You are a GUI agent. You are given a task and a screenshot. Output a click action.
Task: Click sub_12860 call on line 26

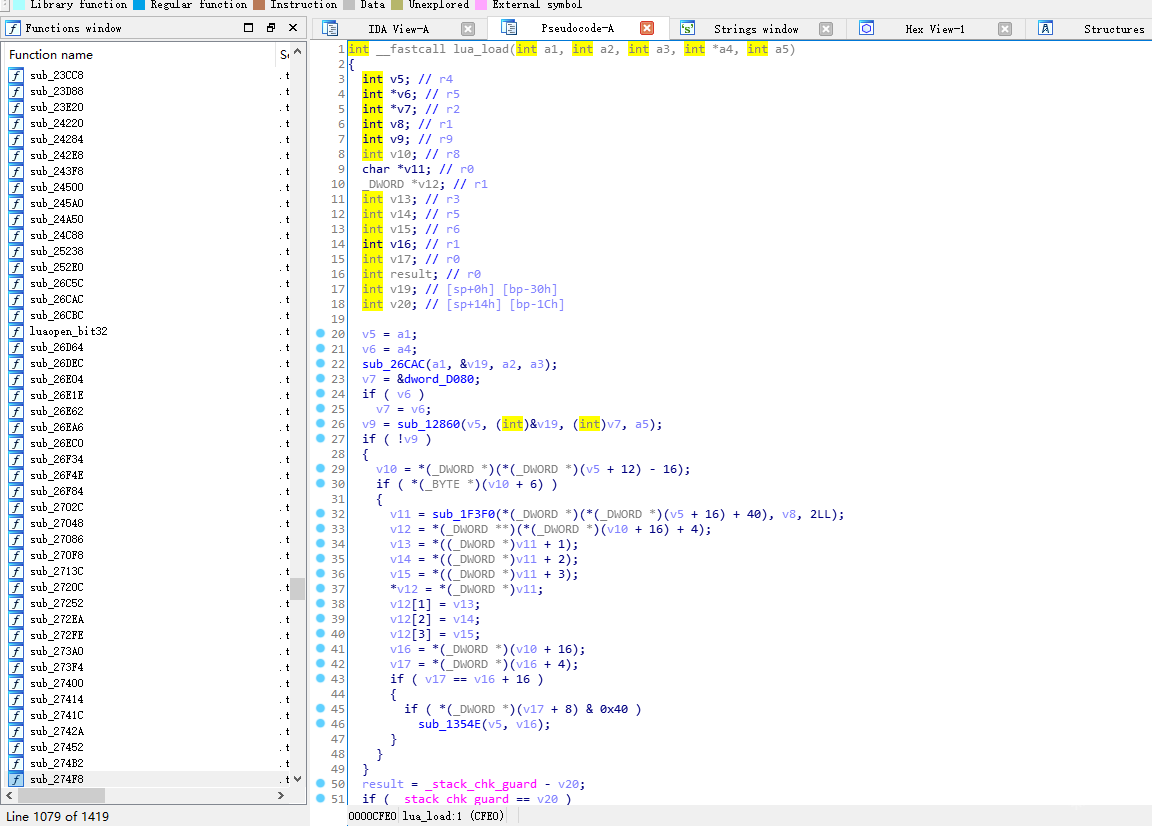tap(428, 424)
